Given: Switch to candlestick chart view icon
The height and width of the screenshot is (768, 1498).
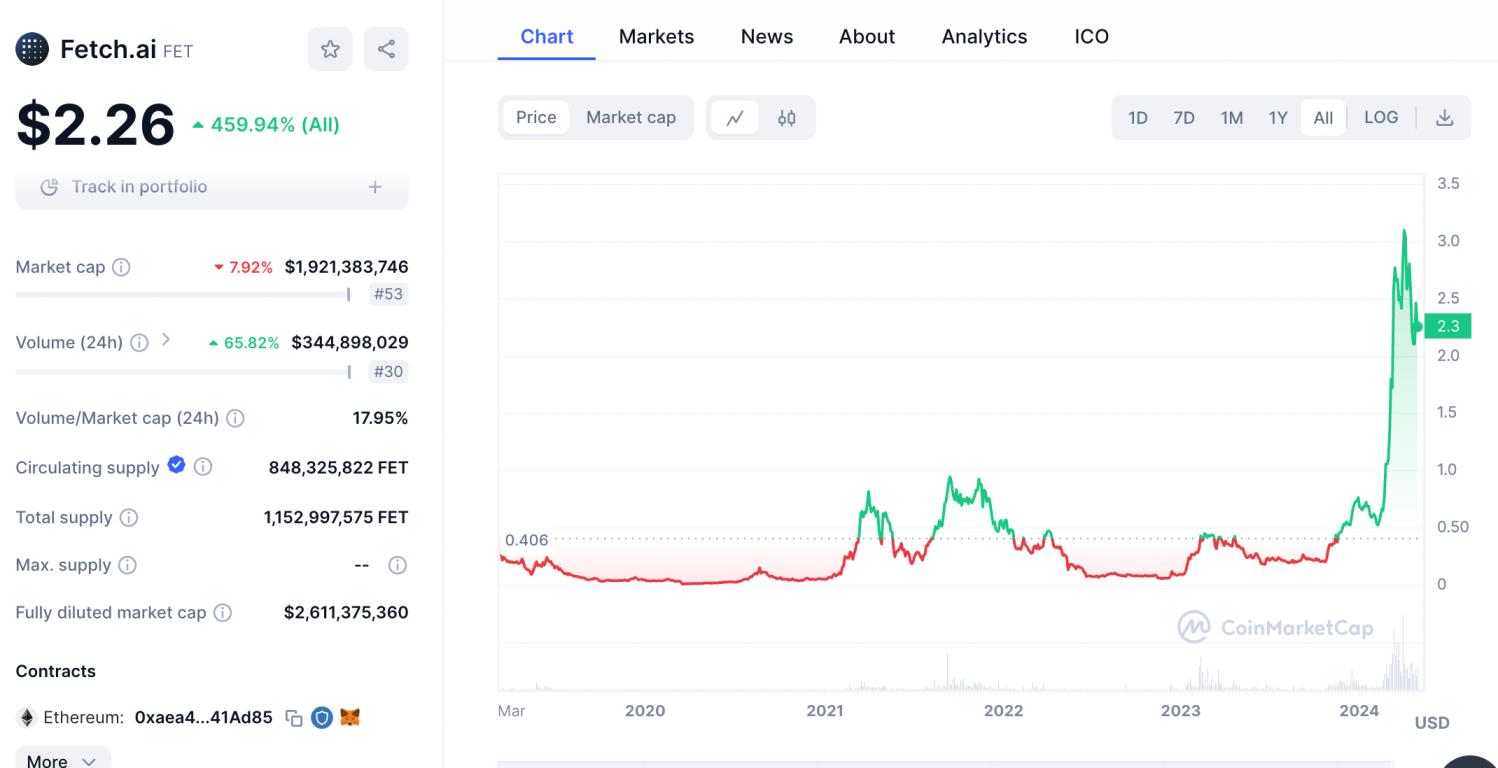Looking at the screenshot, I should point(787,118).
